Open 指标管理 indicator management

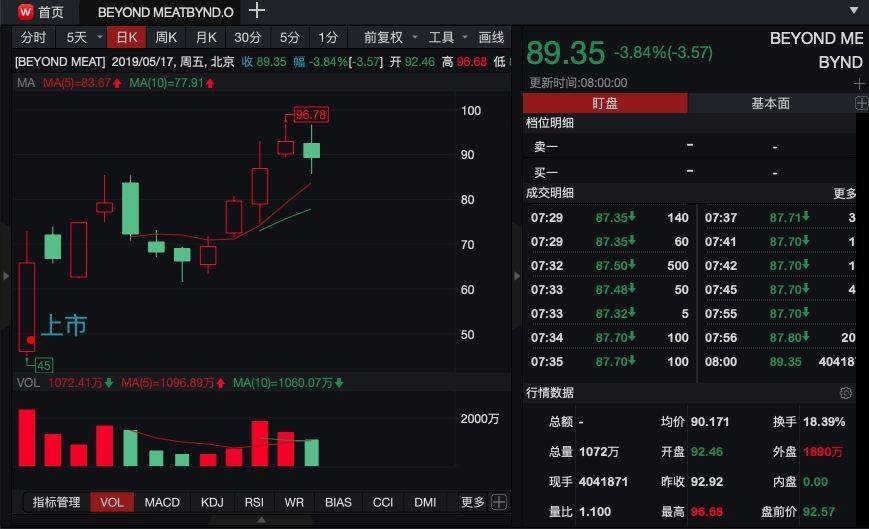56,502
